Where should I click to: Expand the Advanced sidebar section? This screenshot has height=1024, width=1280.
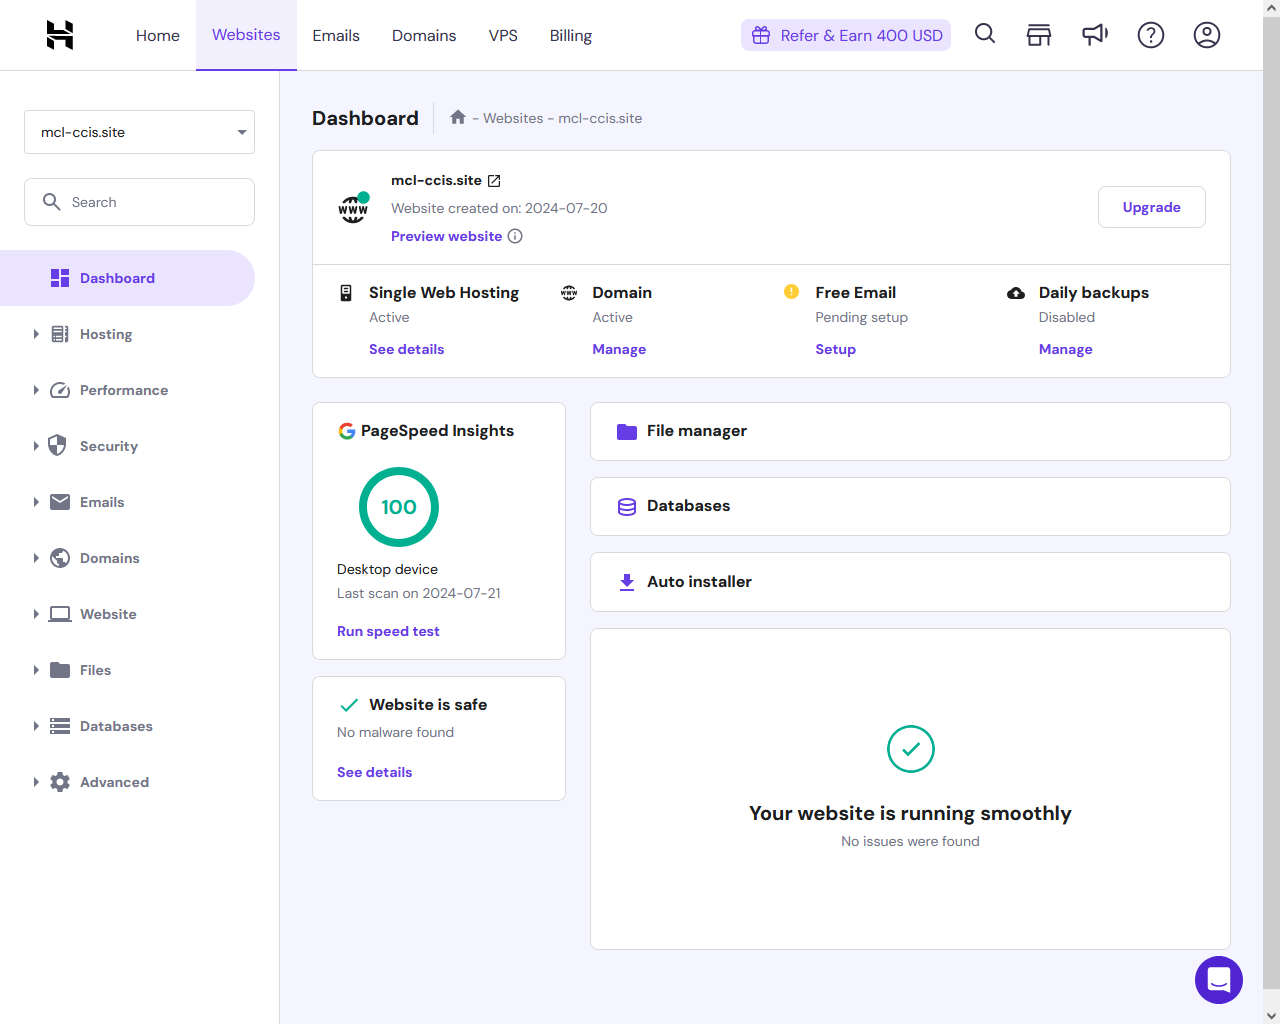114,782
